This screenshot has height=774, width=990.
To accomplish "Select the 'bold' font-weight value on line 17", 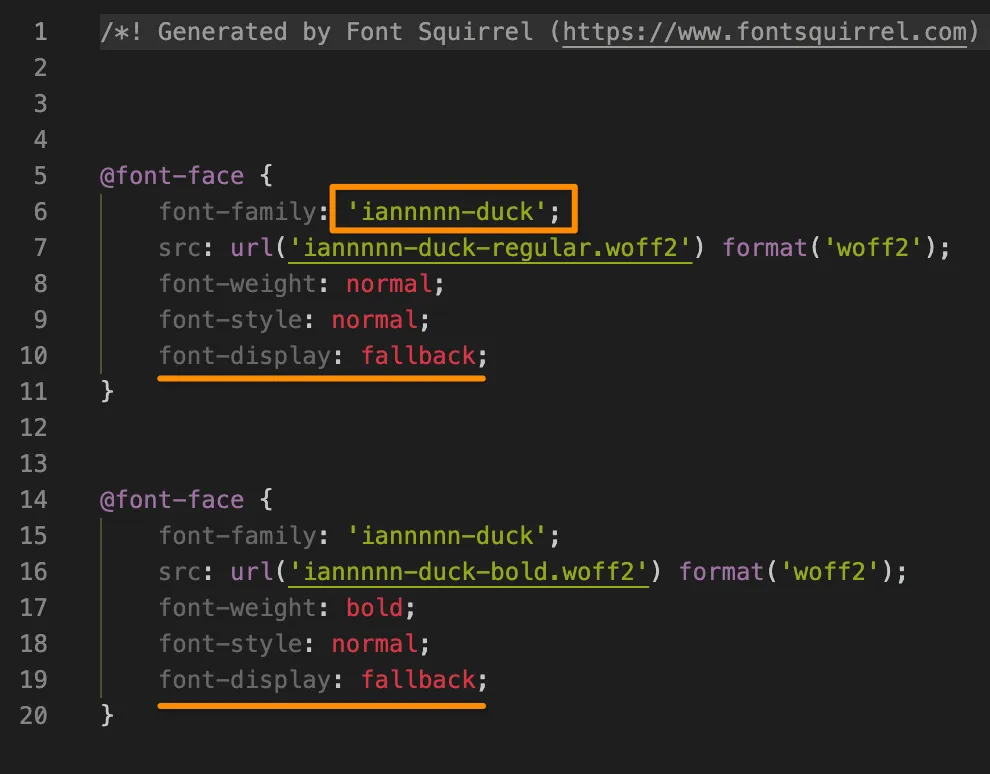I will (x=374, y=607).
